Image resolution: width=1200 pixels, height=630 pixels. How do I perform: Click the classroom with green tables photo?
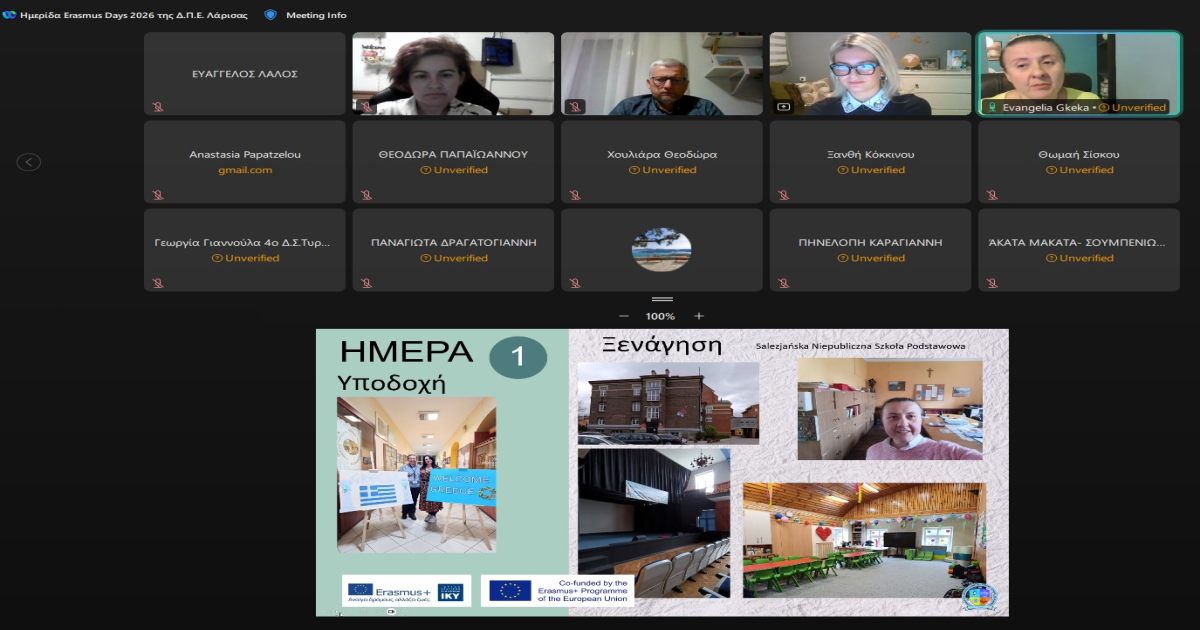tap(864, 539)
